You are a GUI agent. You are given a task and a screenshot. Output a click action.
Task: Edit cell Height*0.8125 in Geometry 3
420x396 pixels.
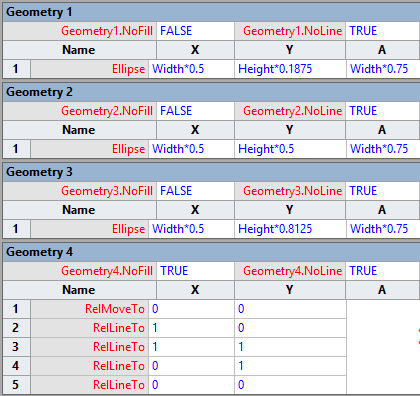[x=290, y=229]
